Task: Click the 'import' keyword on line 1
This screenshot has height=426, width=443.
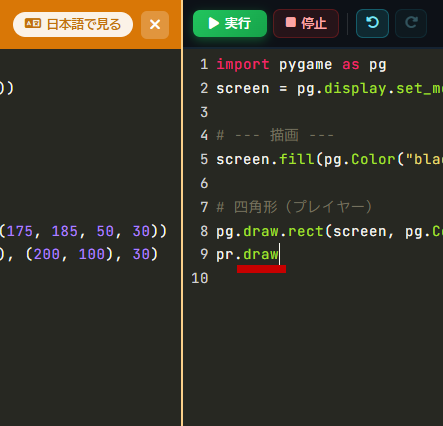Action: coord(243,64)
